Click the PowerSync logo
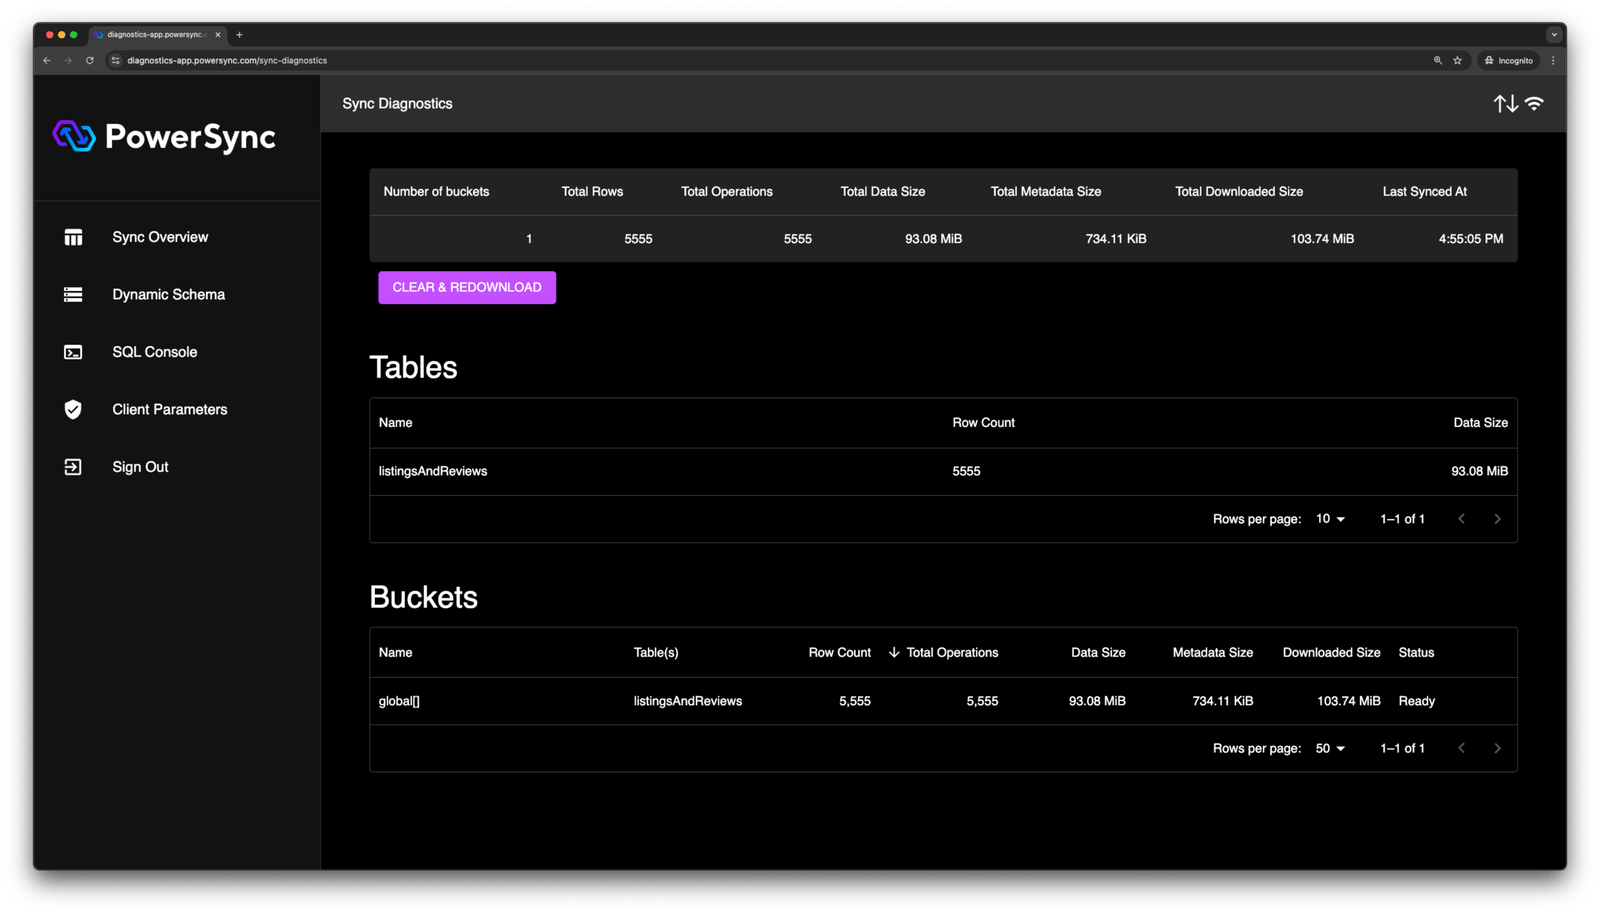 (x=164, y=136)
